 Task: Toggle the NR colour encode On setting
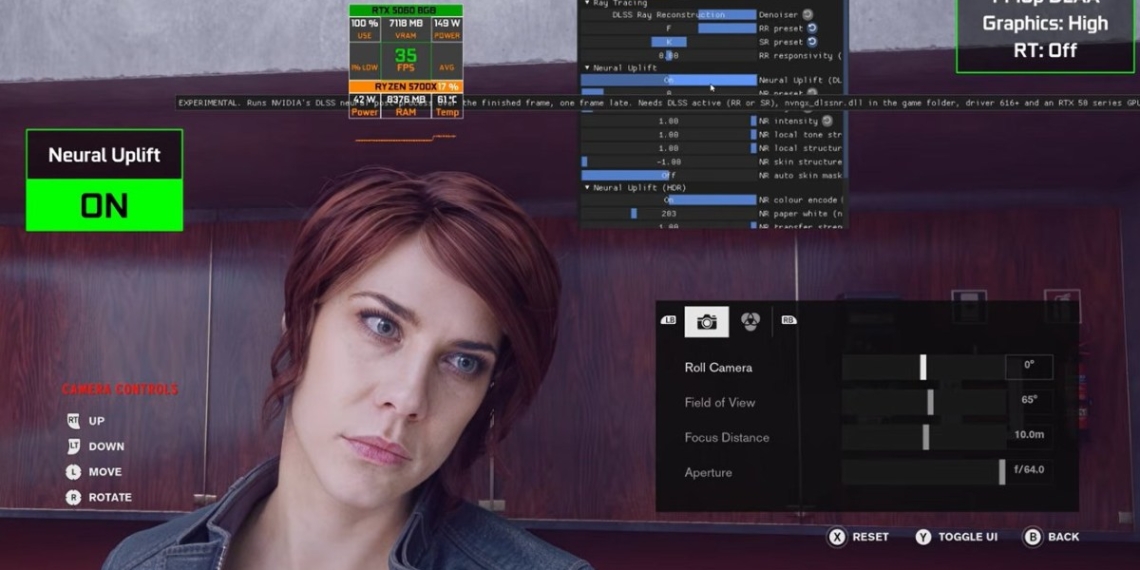pos(668,200)
